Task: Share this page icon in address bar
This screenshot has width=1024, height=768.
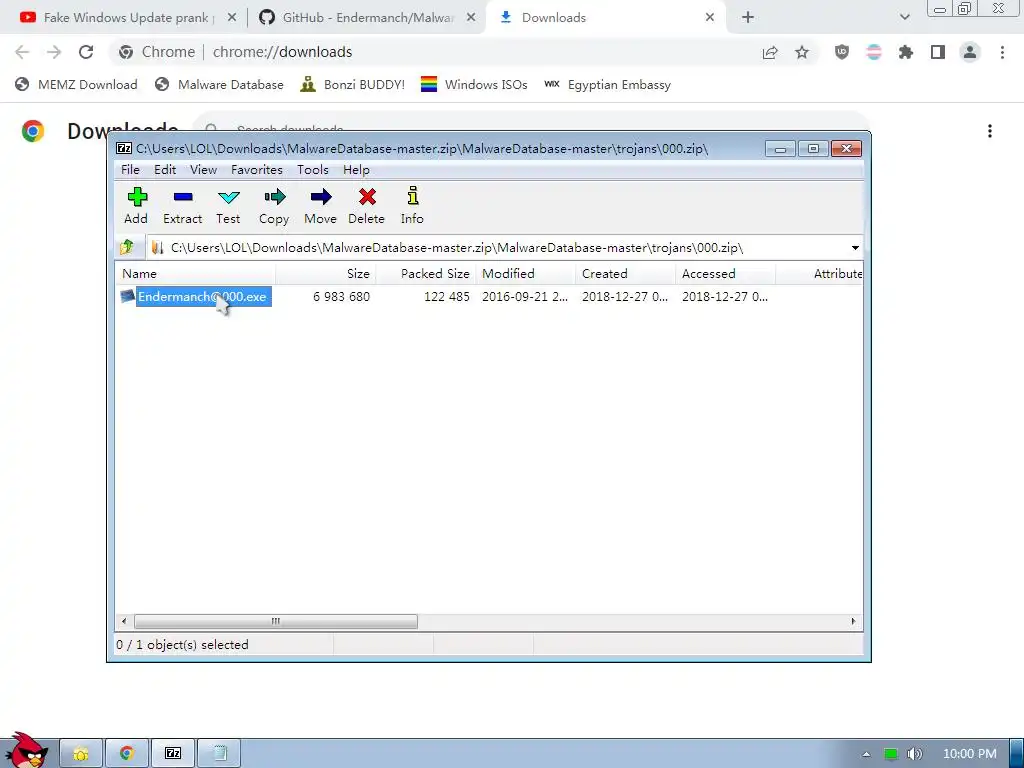Action: coord(770,52)
